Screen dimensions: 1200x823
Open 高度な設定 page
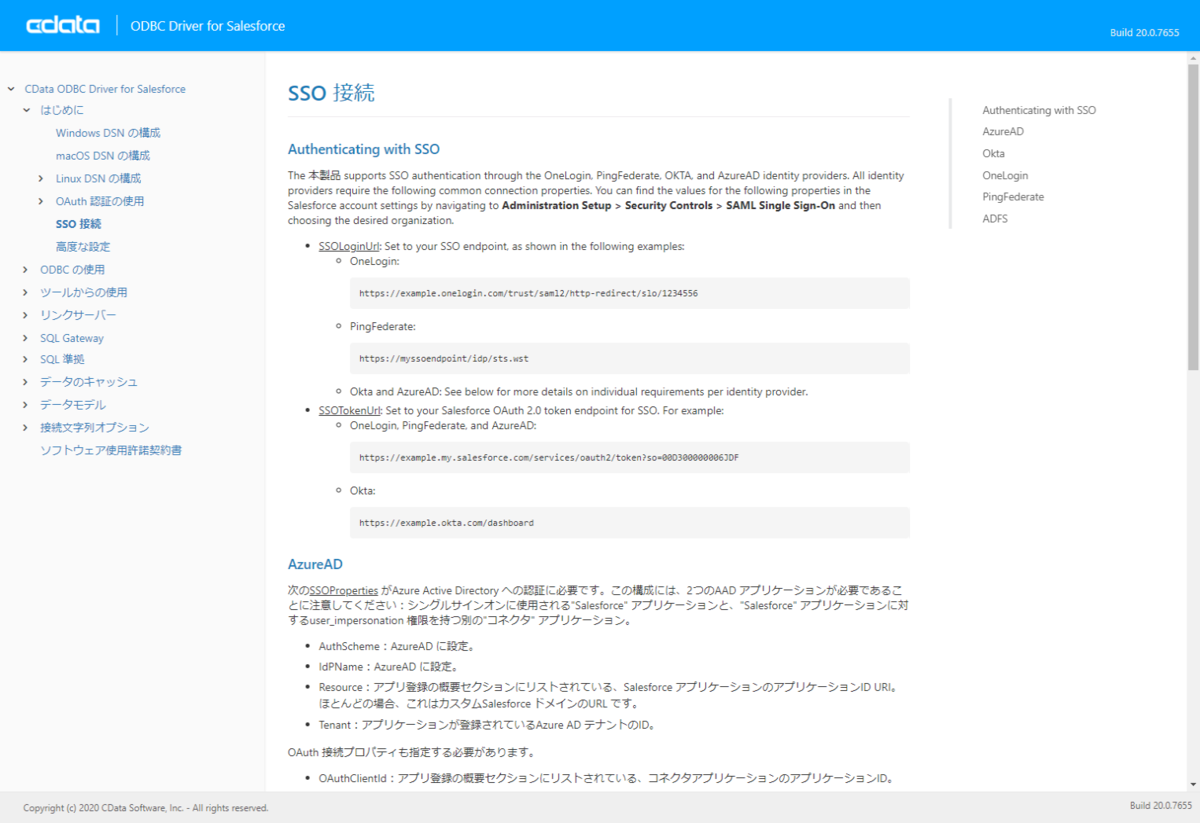(x=83, y=246)
